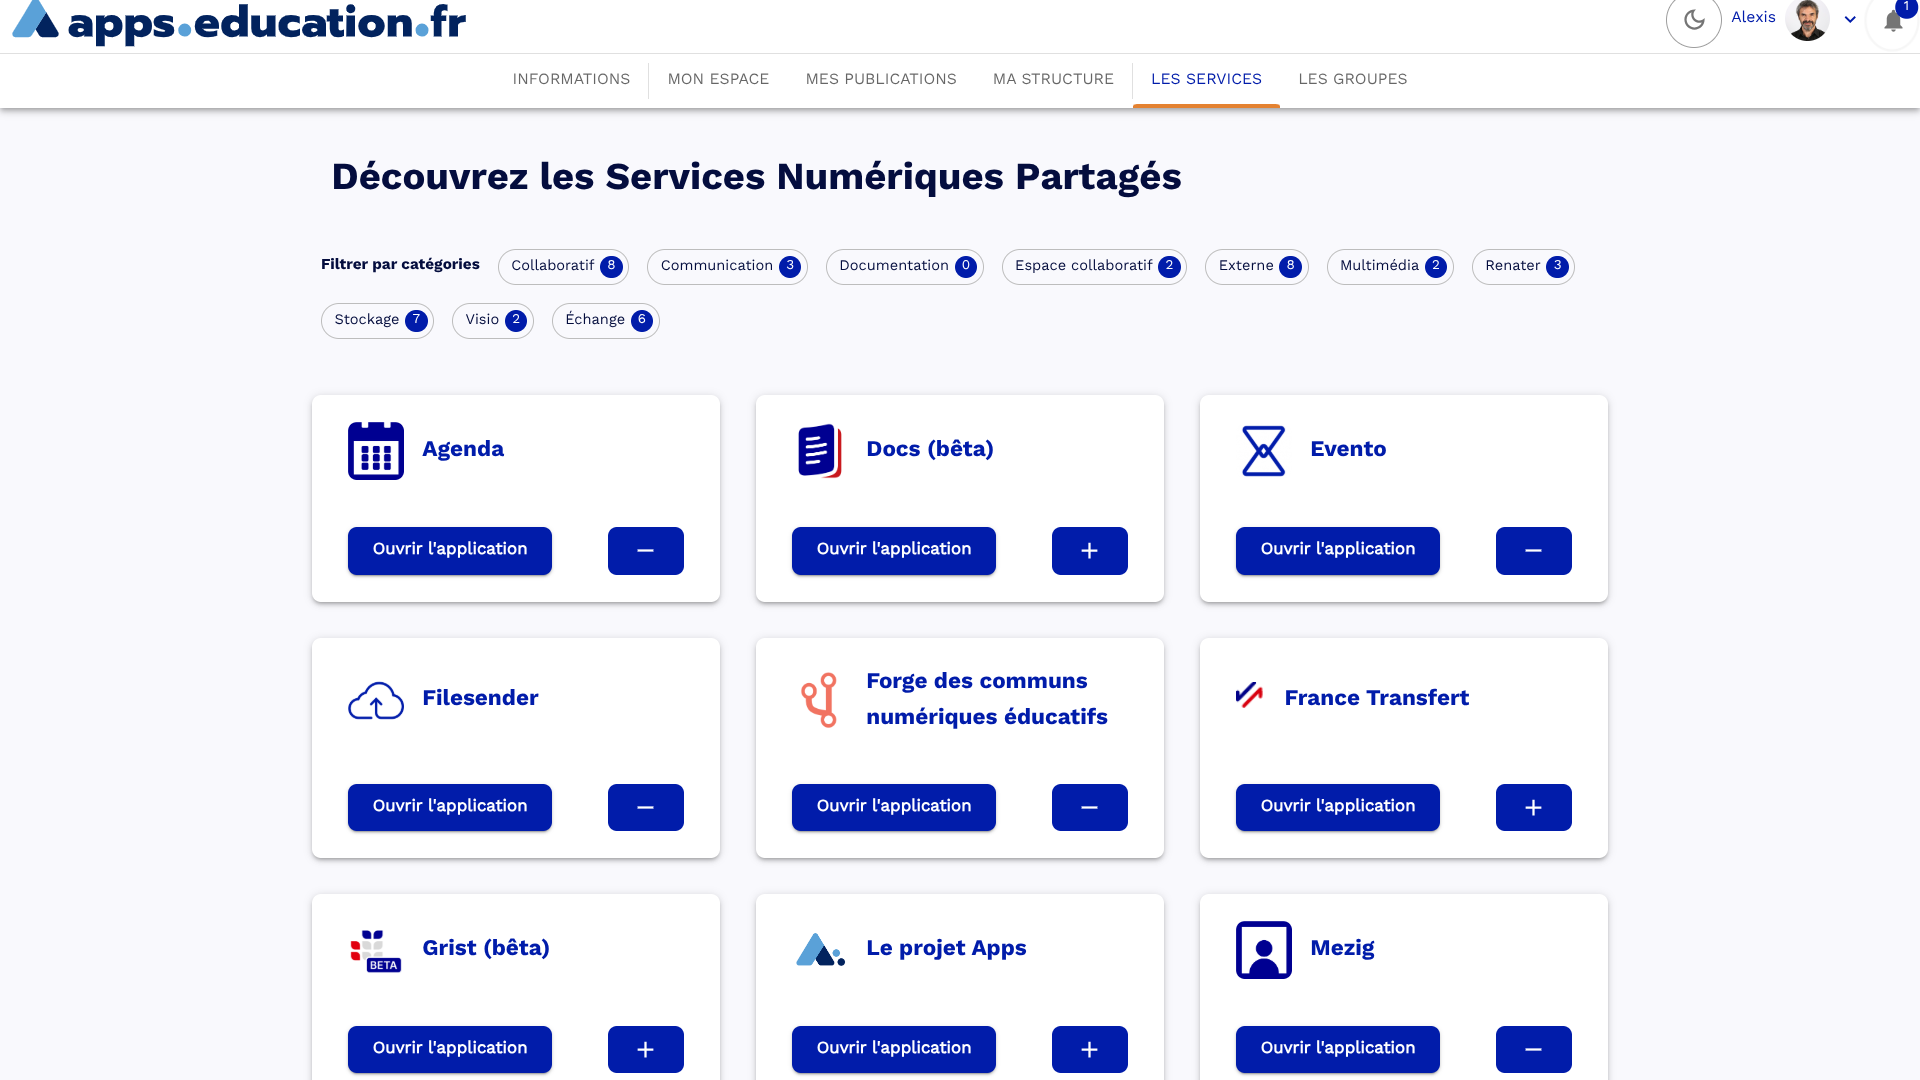Screen dimensions: 1920x1080
Task: Filter by Stockage category
Action: coord(377,320)
